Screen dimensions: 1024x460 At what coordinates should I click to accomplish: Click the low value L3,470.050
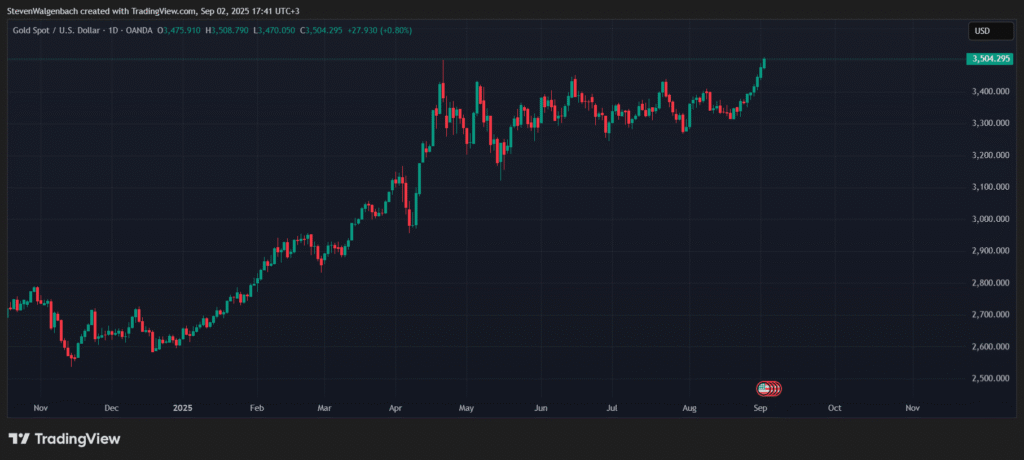pos(276,31)
